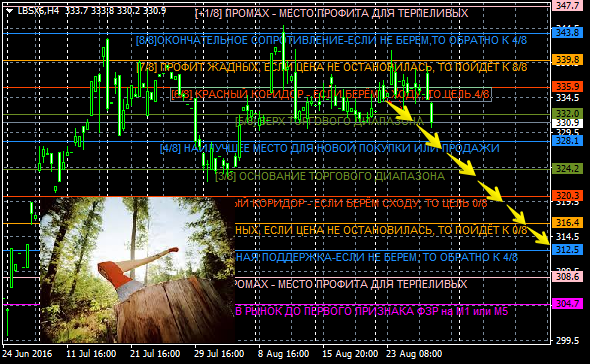Image resolution: width=590 pixels, height=364 pixels.
Task: Click the red 335.9 price tag
Action: [x=568, y=87]
